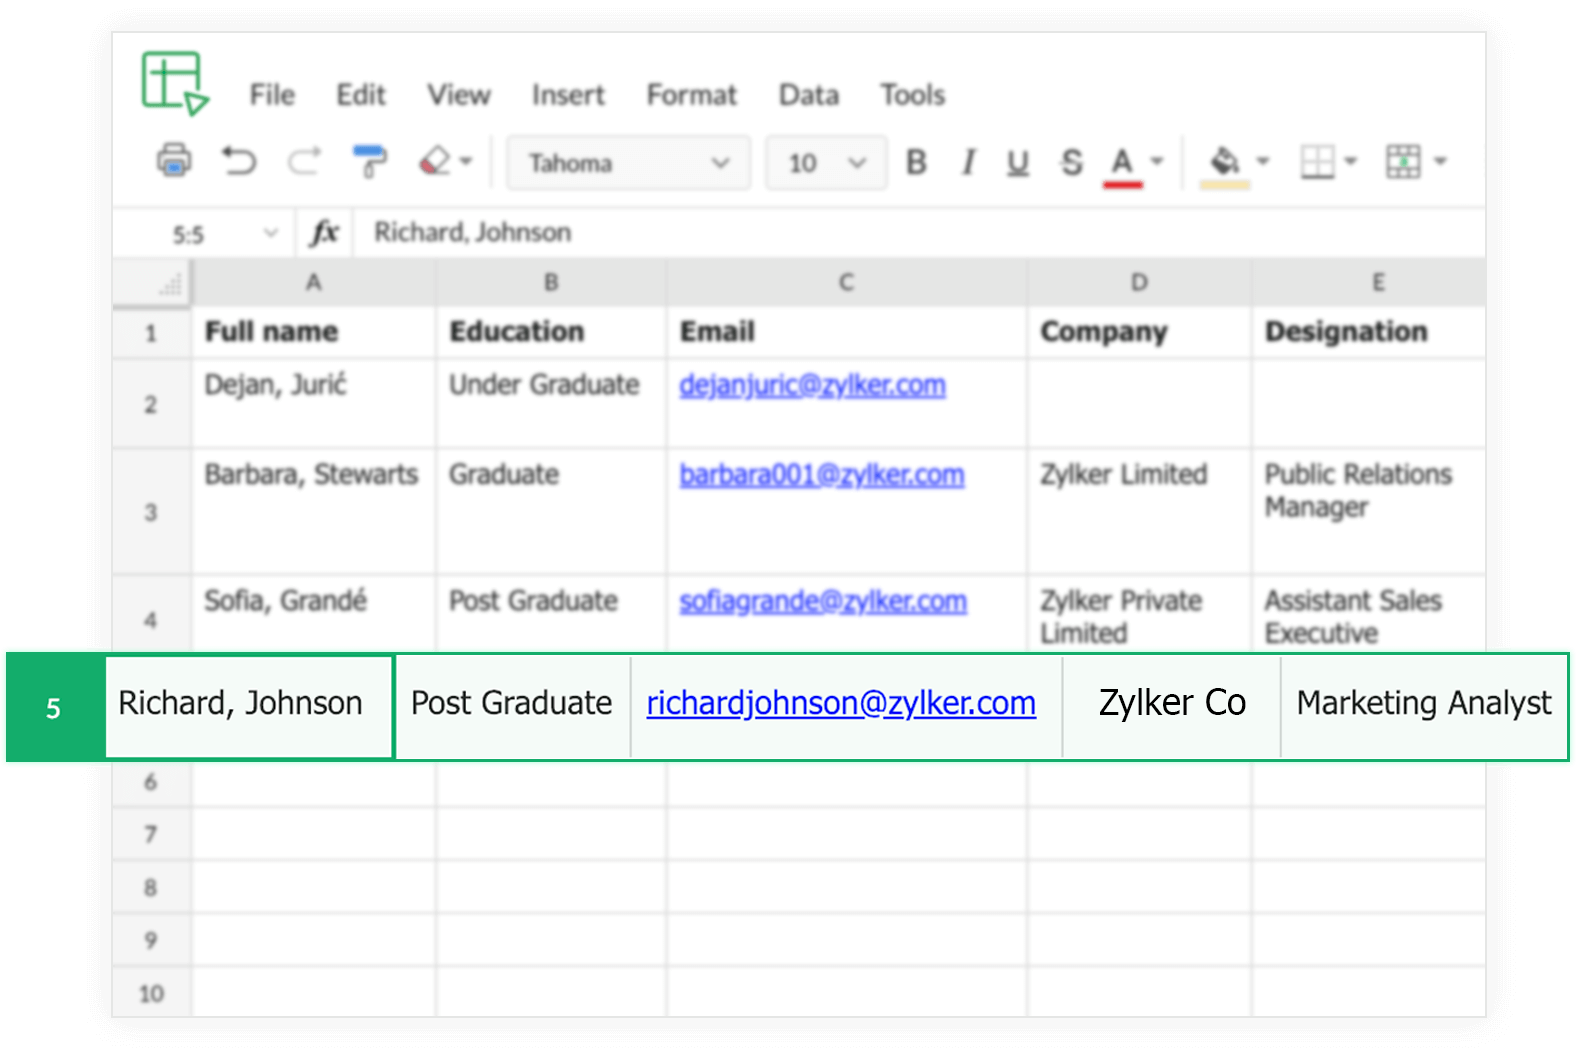Click the Print icon in toolbar
The height and width of the screenshot is (1049, 1576).
tap(174, 160)
